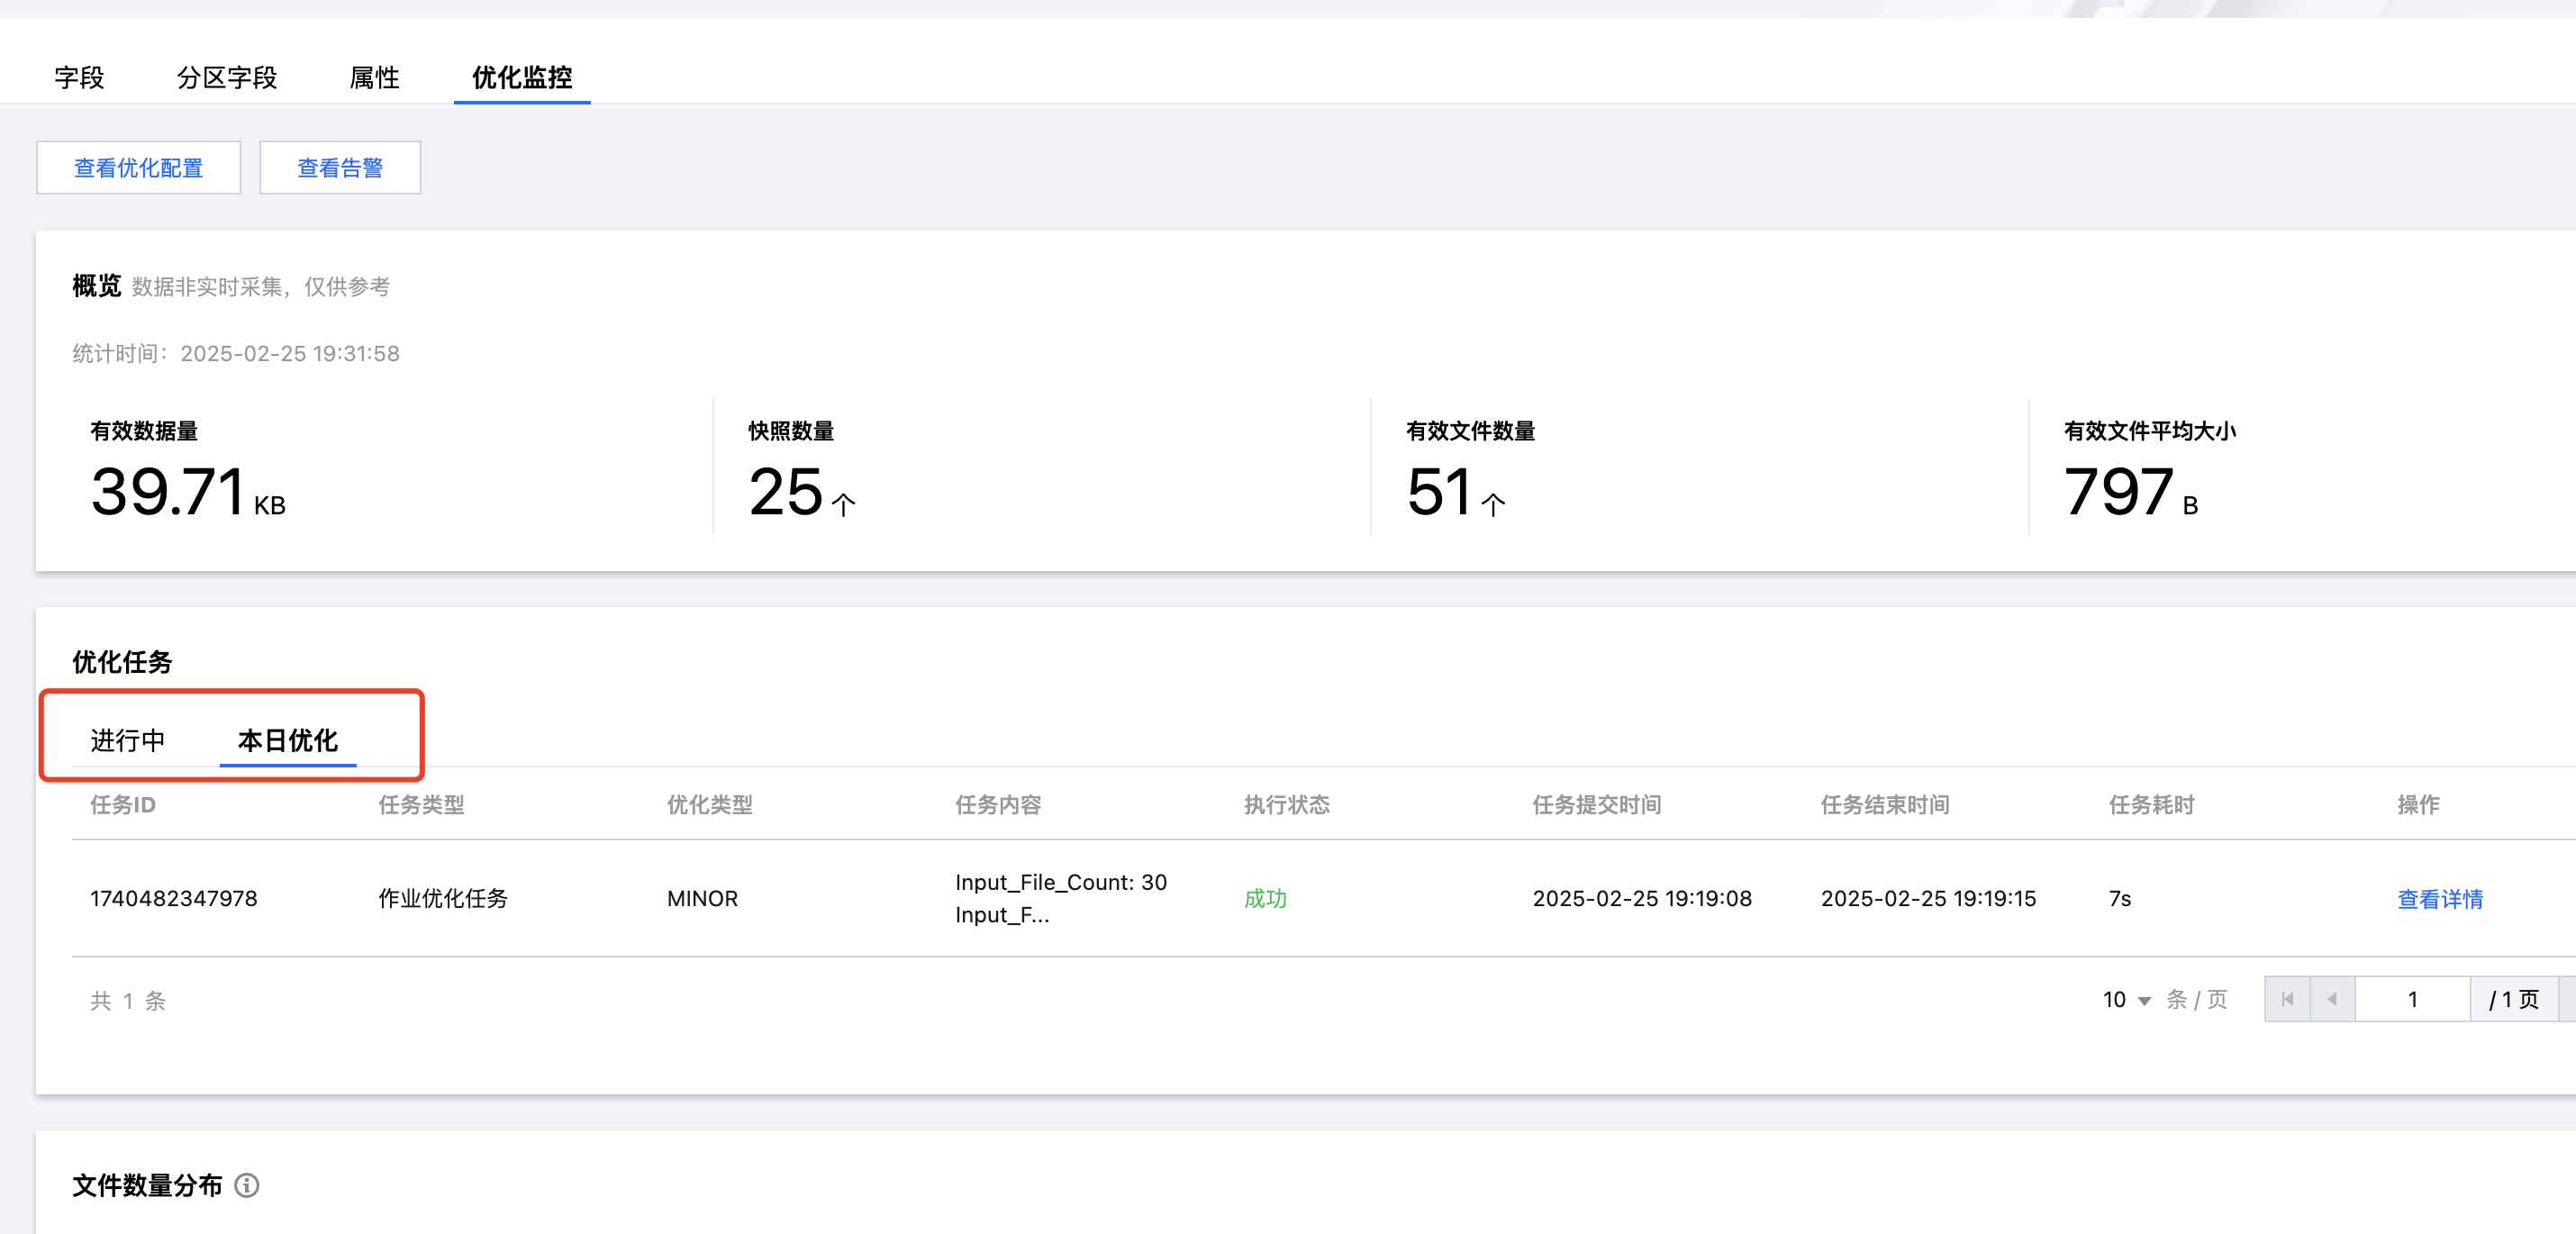
Task: Click the 有效文件数量 label
Action: pos(1470,430)
